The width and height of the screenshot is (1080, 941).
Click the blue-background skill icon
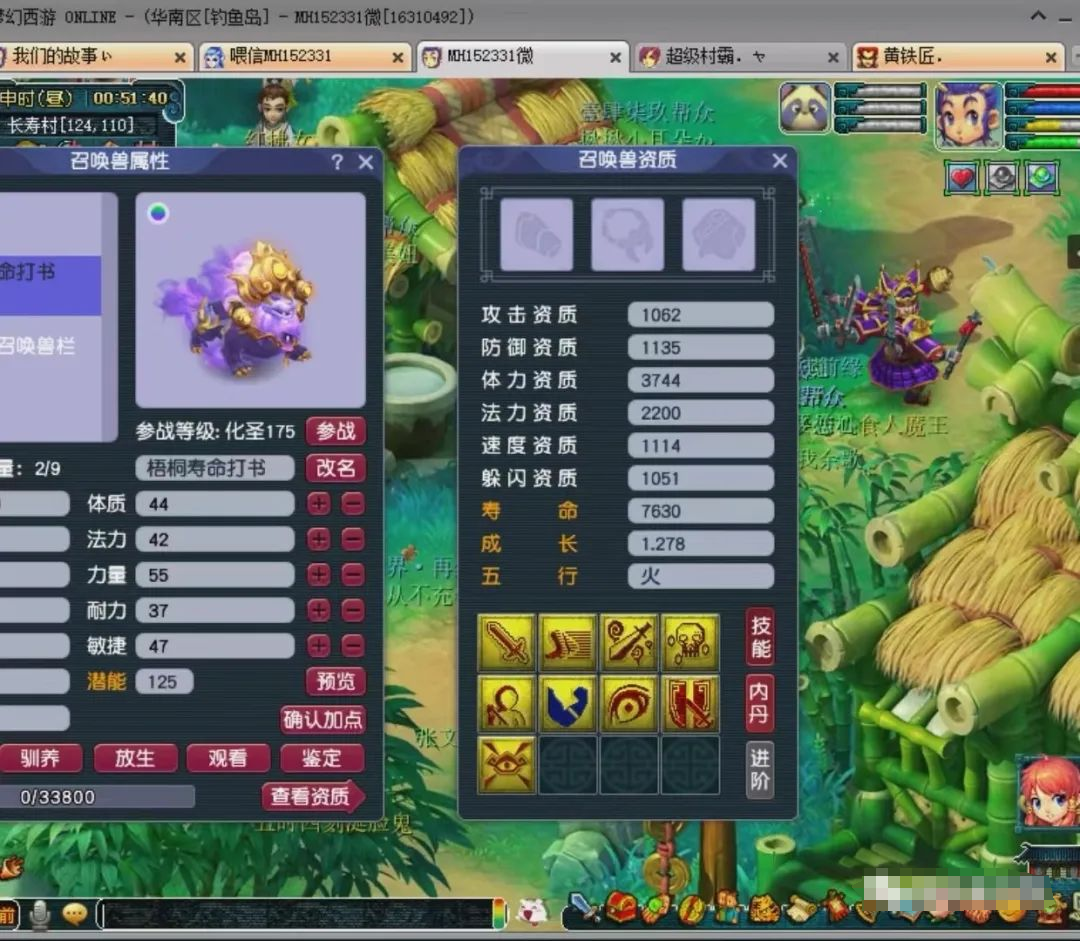pyautogui.click(x=567, y=703)
